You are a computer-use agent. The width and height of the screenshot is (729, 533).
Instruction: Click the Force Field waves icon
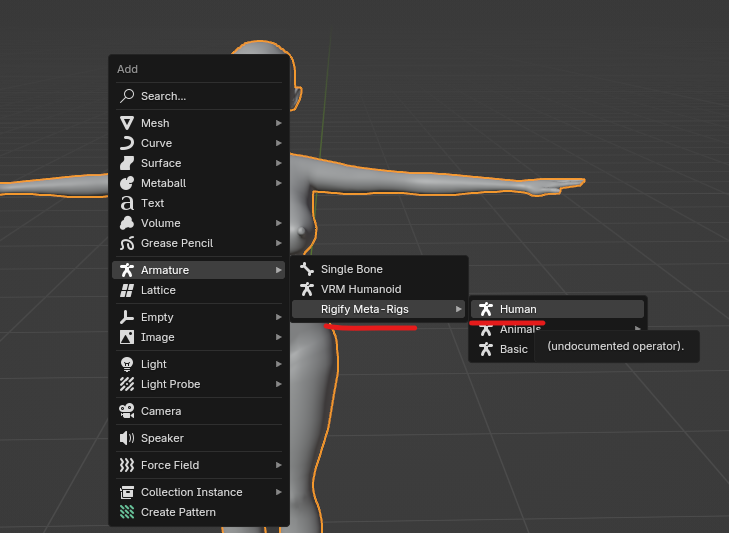127,465
